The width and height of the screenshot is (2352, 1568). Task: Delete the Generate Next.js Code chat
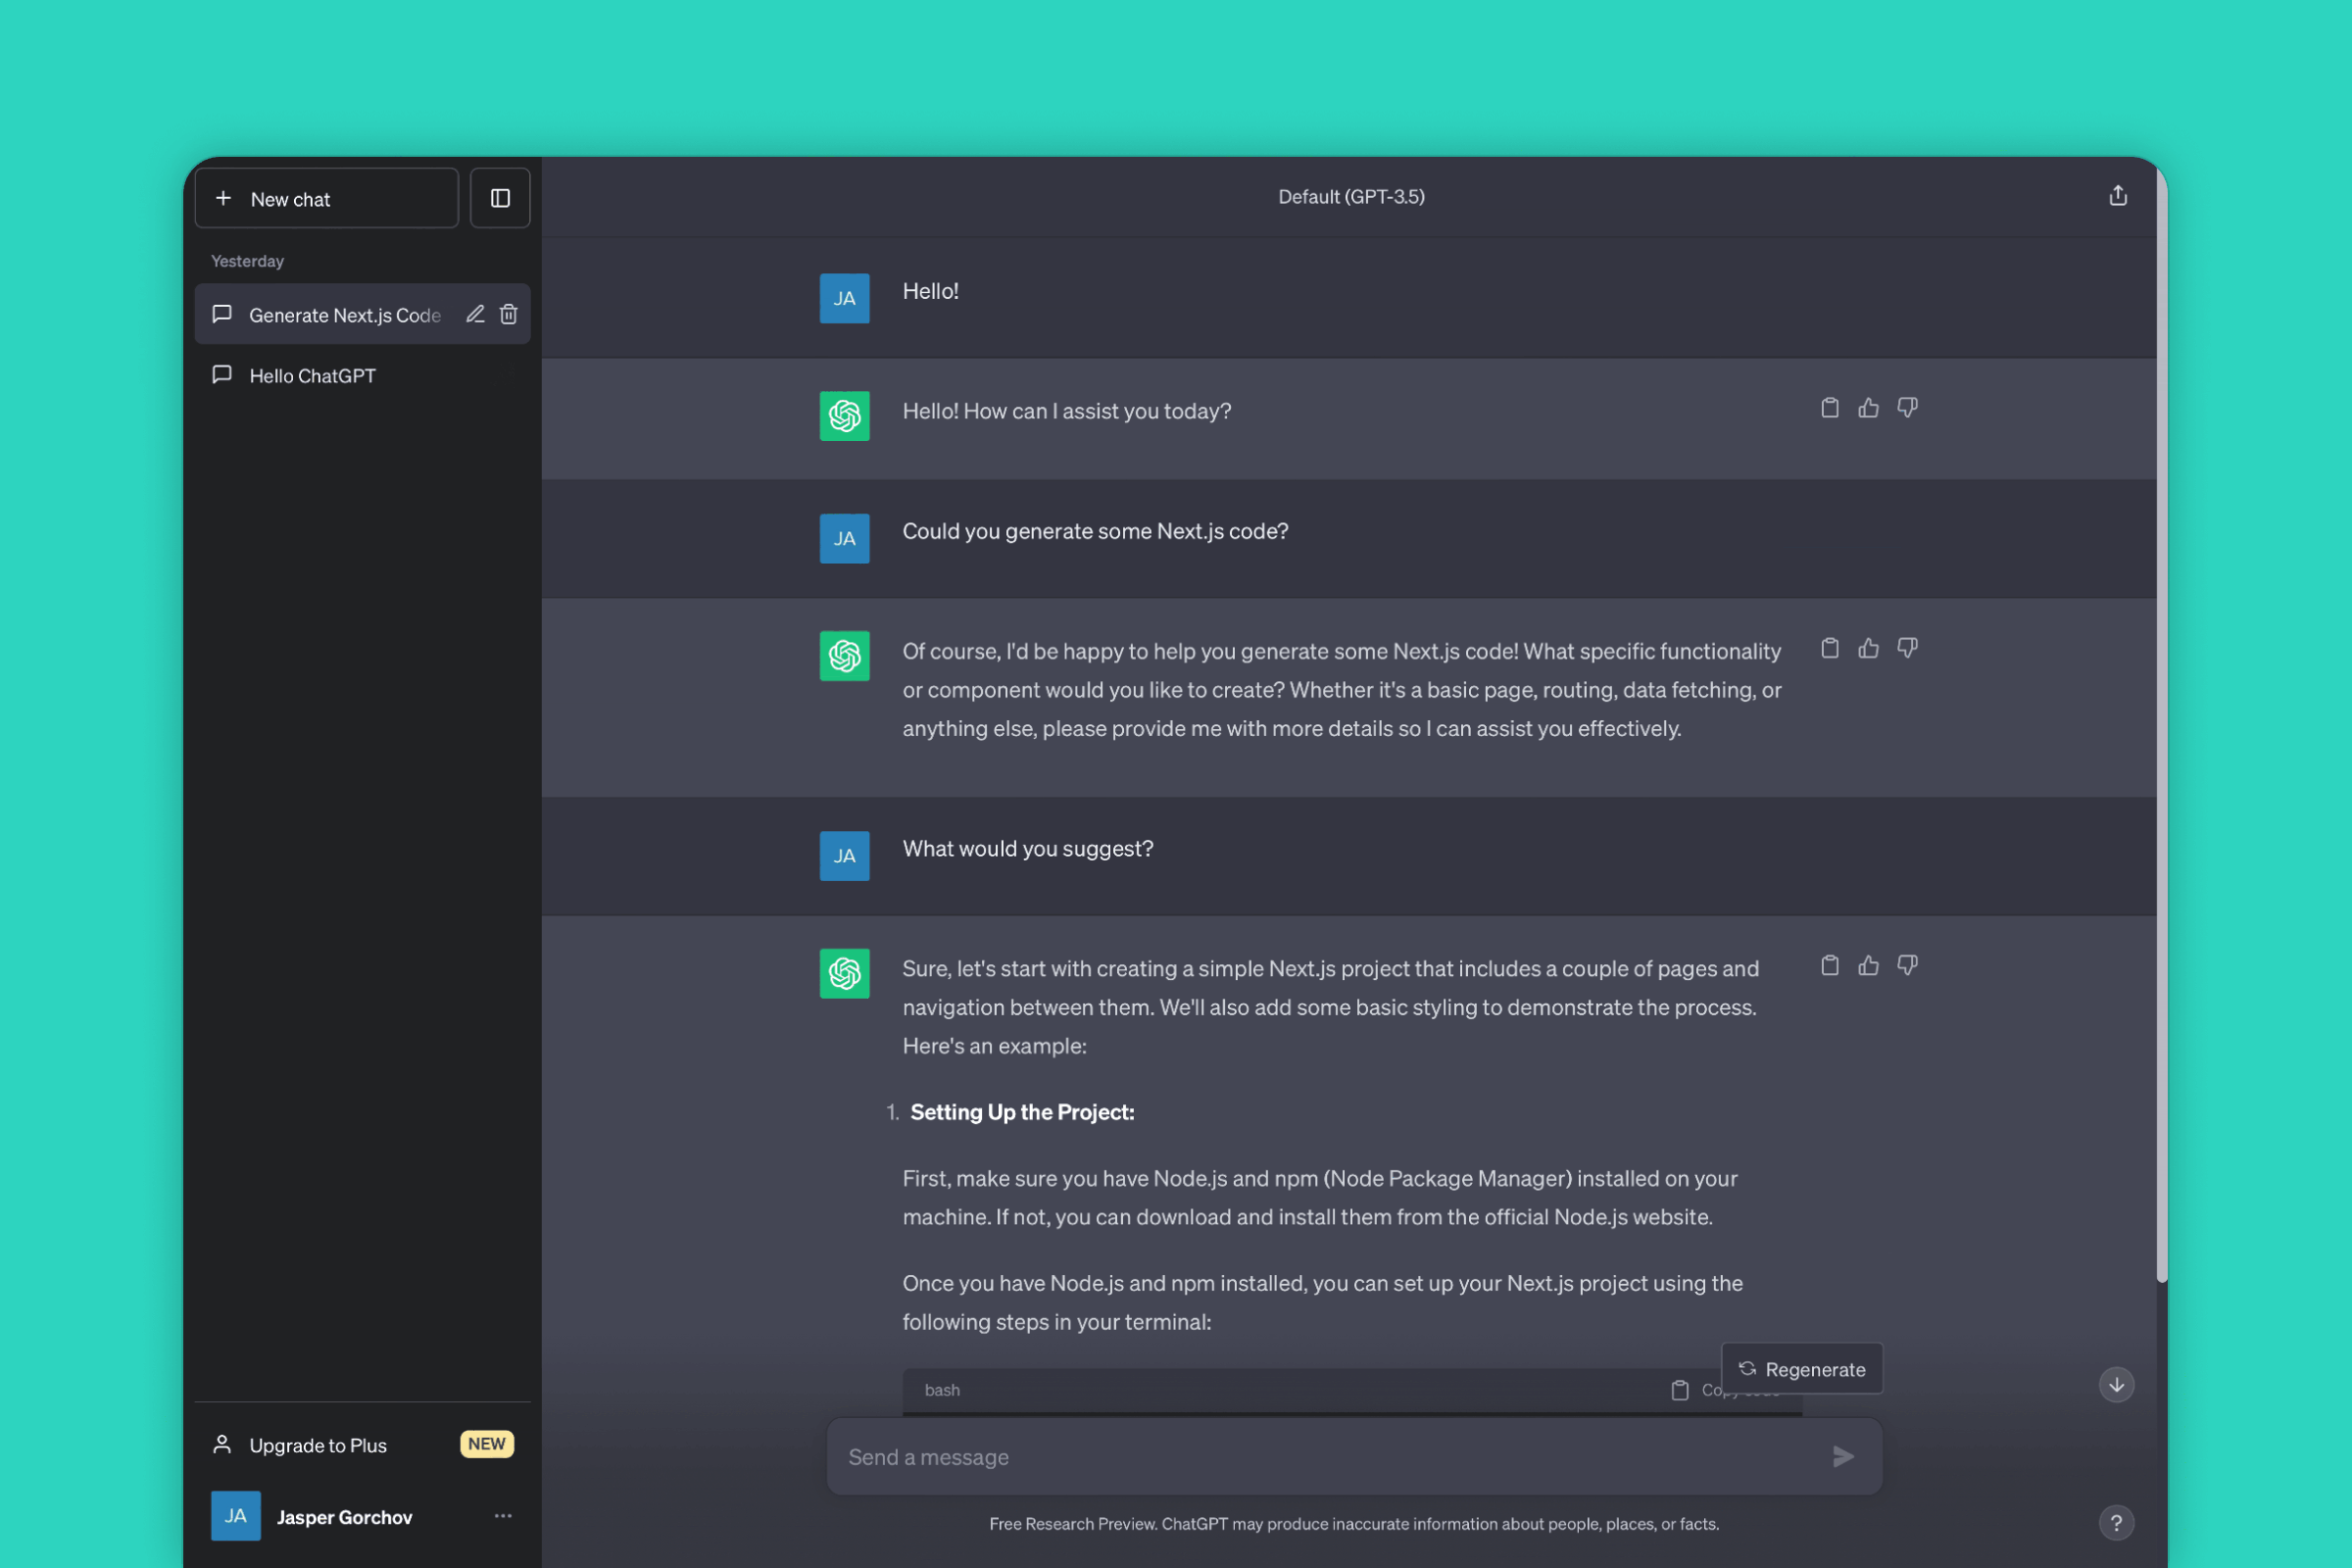pyautogui.click(x=508, y=314)
